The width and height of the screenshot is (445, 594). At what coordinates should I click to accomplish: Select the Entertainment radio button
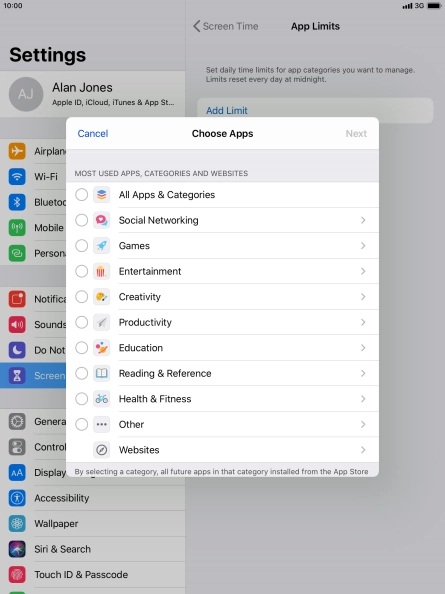tap(81, 271)
